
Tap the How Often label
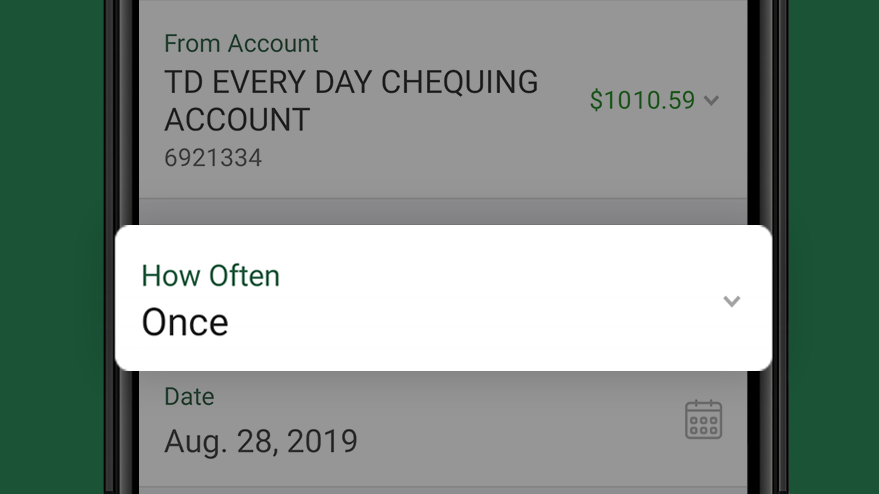[x=210, y=275]
